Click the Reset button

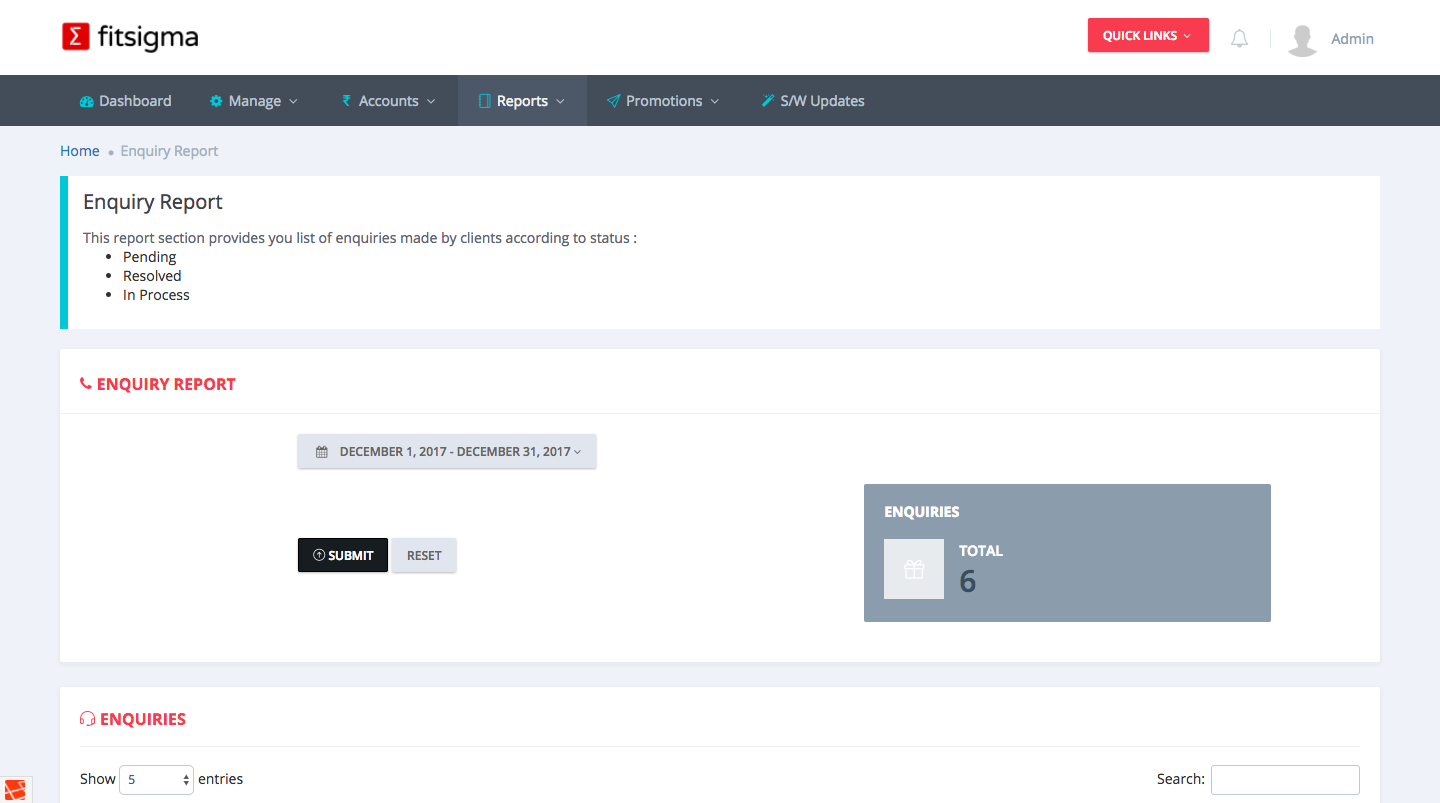(x=424, y=555)
